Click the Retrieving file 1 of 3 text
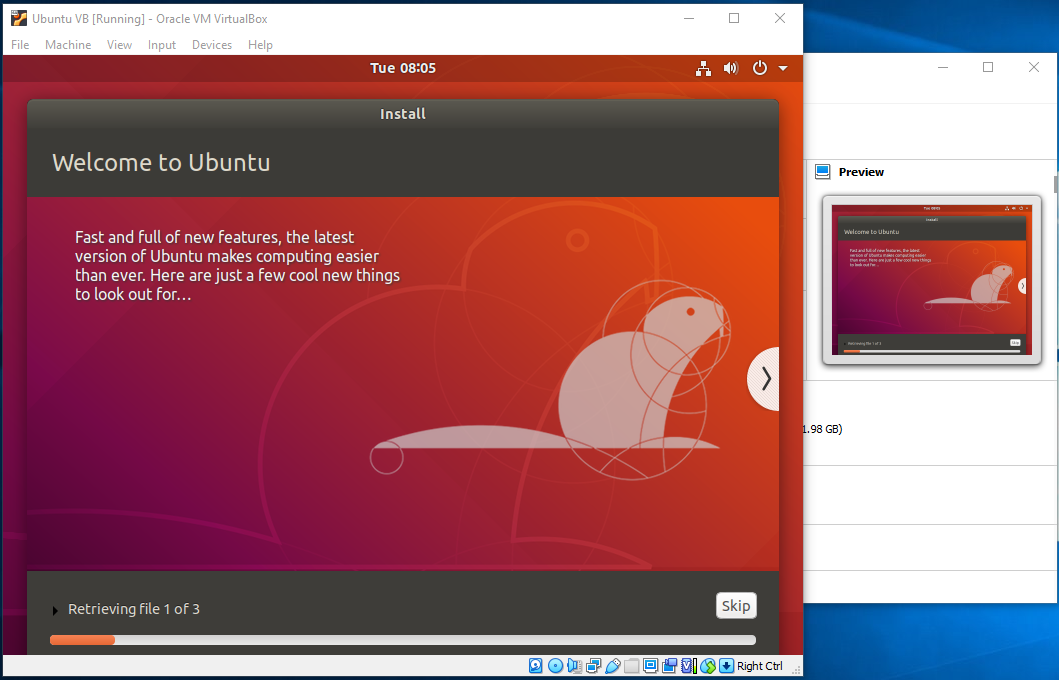The height and width of the screenshot is (680, 1059). click(134, 609)
